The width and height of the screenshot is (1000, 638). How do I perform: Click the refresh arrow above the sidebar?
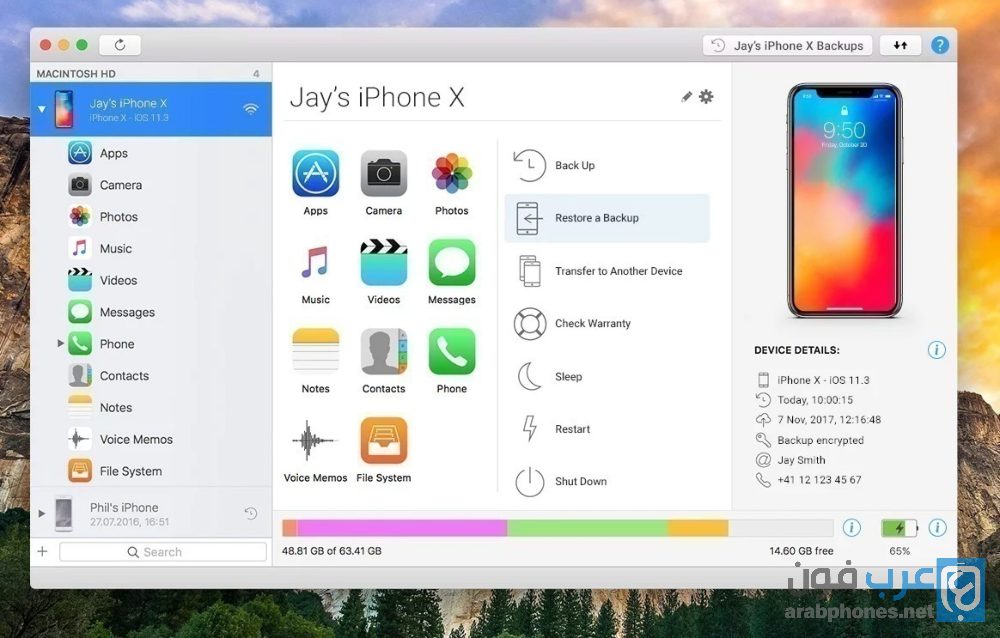coord(119,44)
